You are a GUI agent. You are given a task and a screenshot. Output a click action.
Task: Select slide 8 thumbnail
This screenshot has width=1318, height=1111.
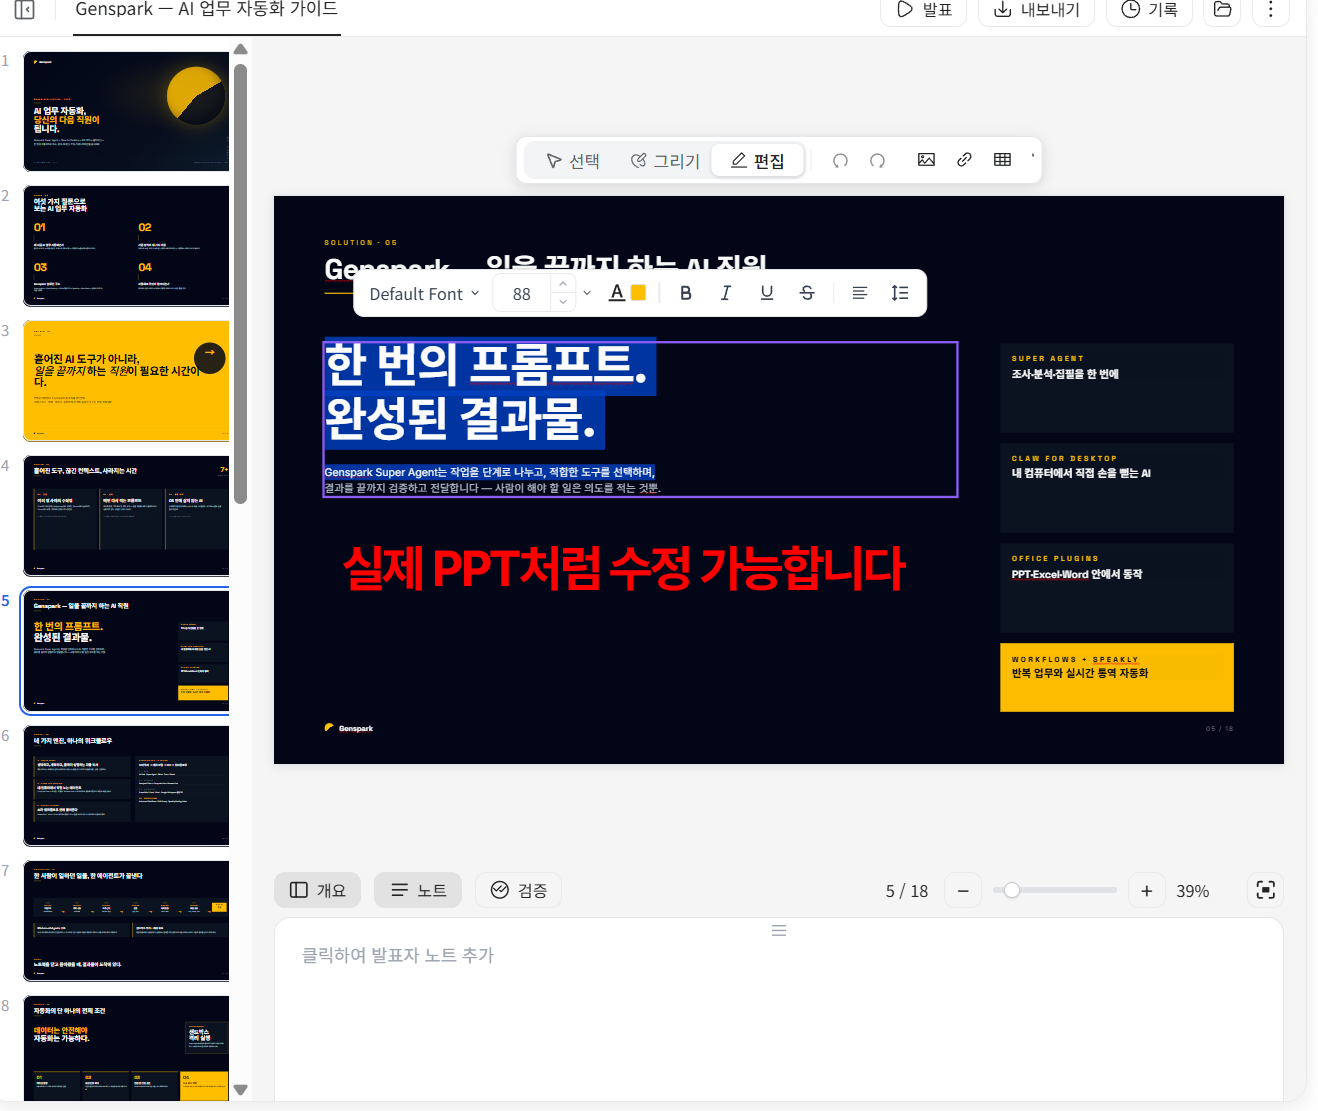click(126, 1048)
